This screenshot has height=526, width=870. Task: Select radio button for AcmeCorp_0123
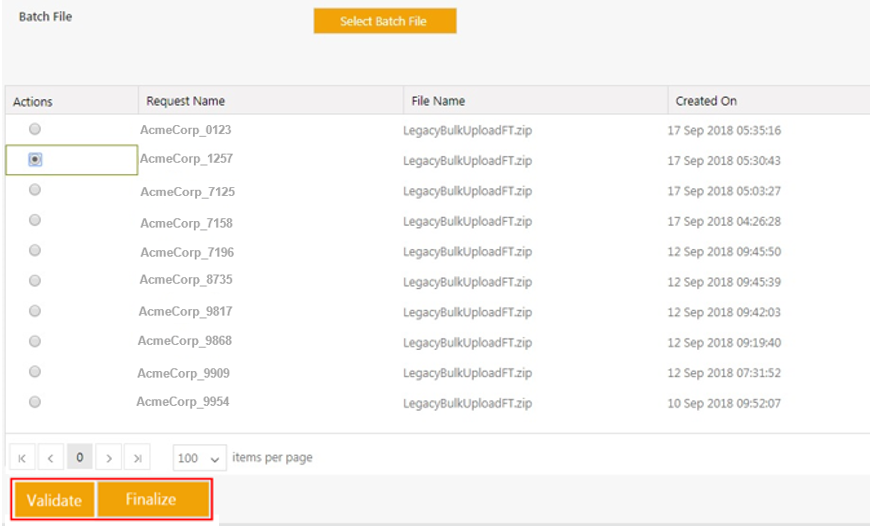click(x=35, y=129)
